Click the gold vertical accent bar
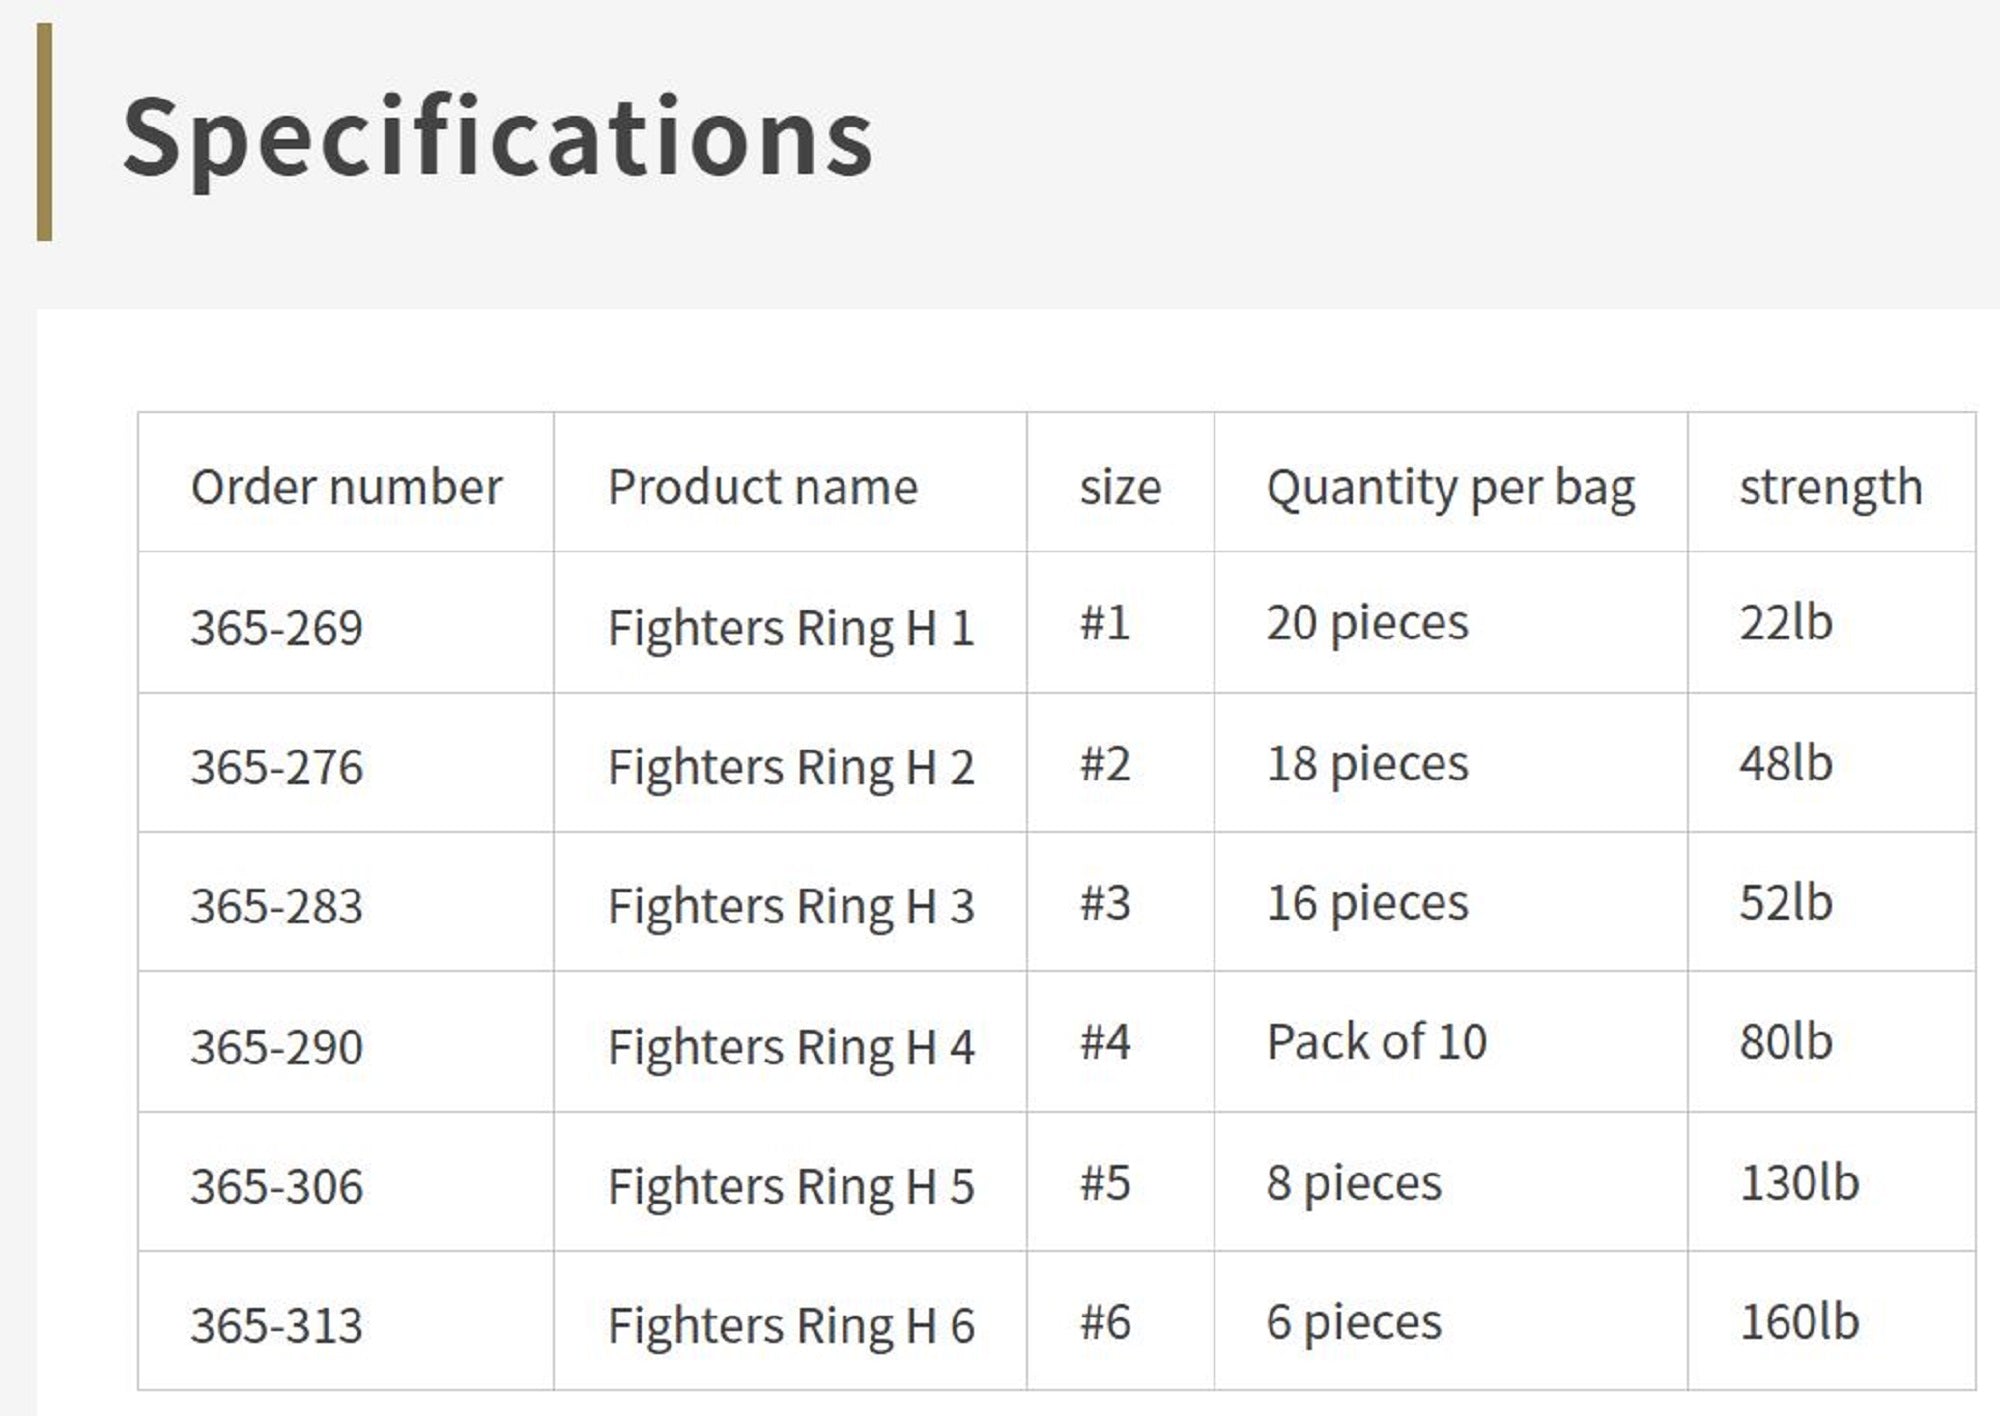Image resolution: width=2000 pixels, height=1416 pixels. click(x=44, y=132)
